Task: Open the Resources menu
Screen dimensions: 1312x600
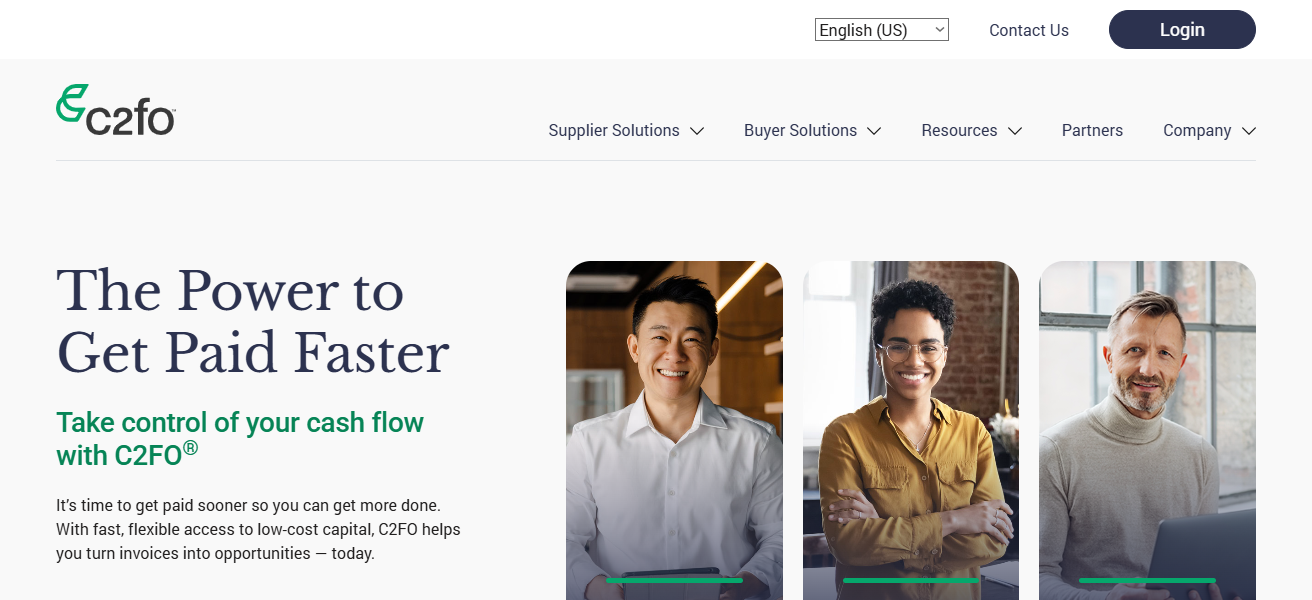Action: pos(971,130)
